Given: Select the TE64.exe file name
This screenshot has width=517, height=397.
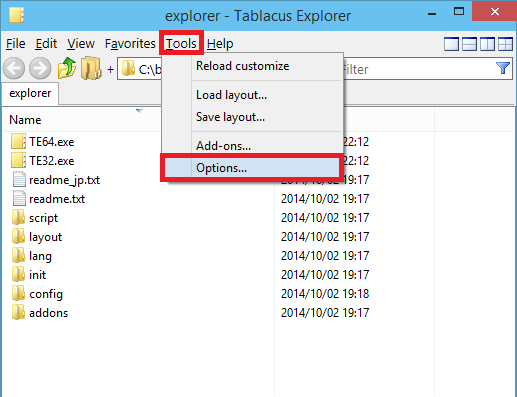Looking at the screenshot, I should (52, 142).
